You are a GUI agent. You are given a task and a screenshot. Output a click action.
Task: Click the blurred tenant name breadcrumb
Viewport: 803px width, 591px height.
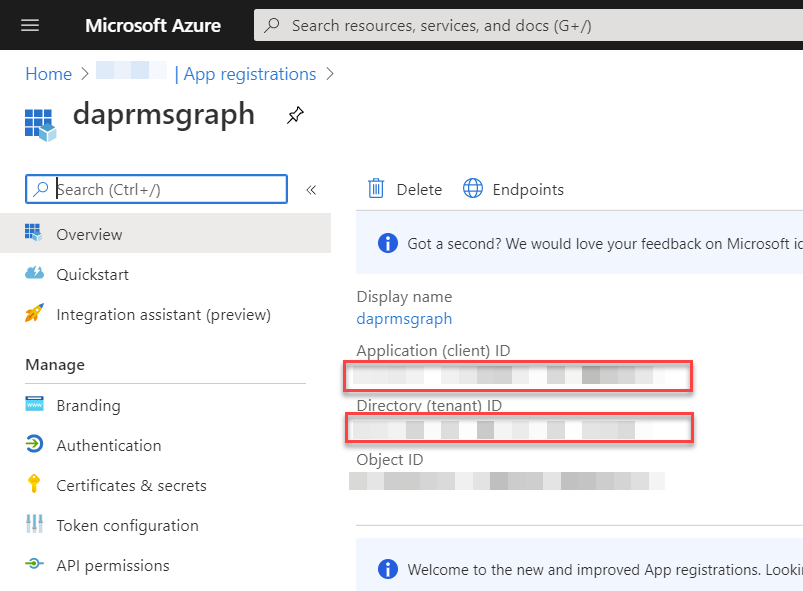tap(131, 70)
